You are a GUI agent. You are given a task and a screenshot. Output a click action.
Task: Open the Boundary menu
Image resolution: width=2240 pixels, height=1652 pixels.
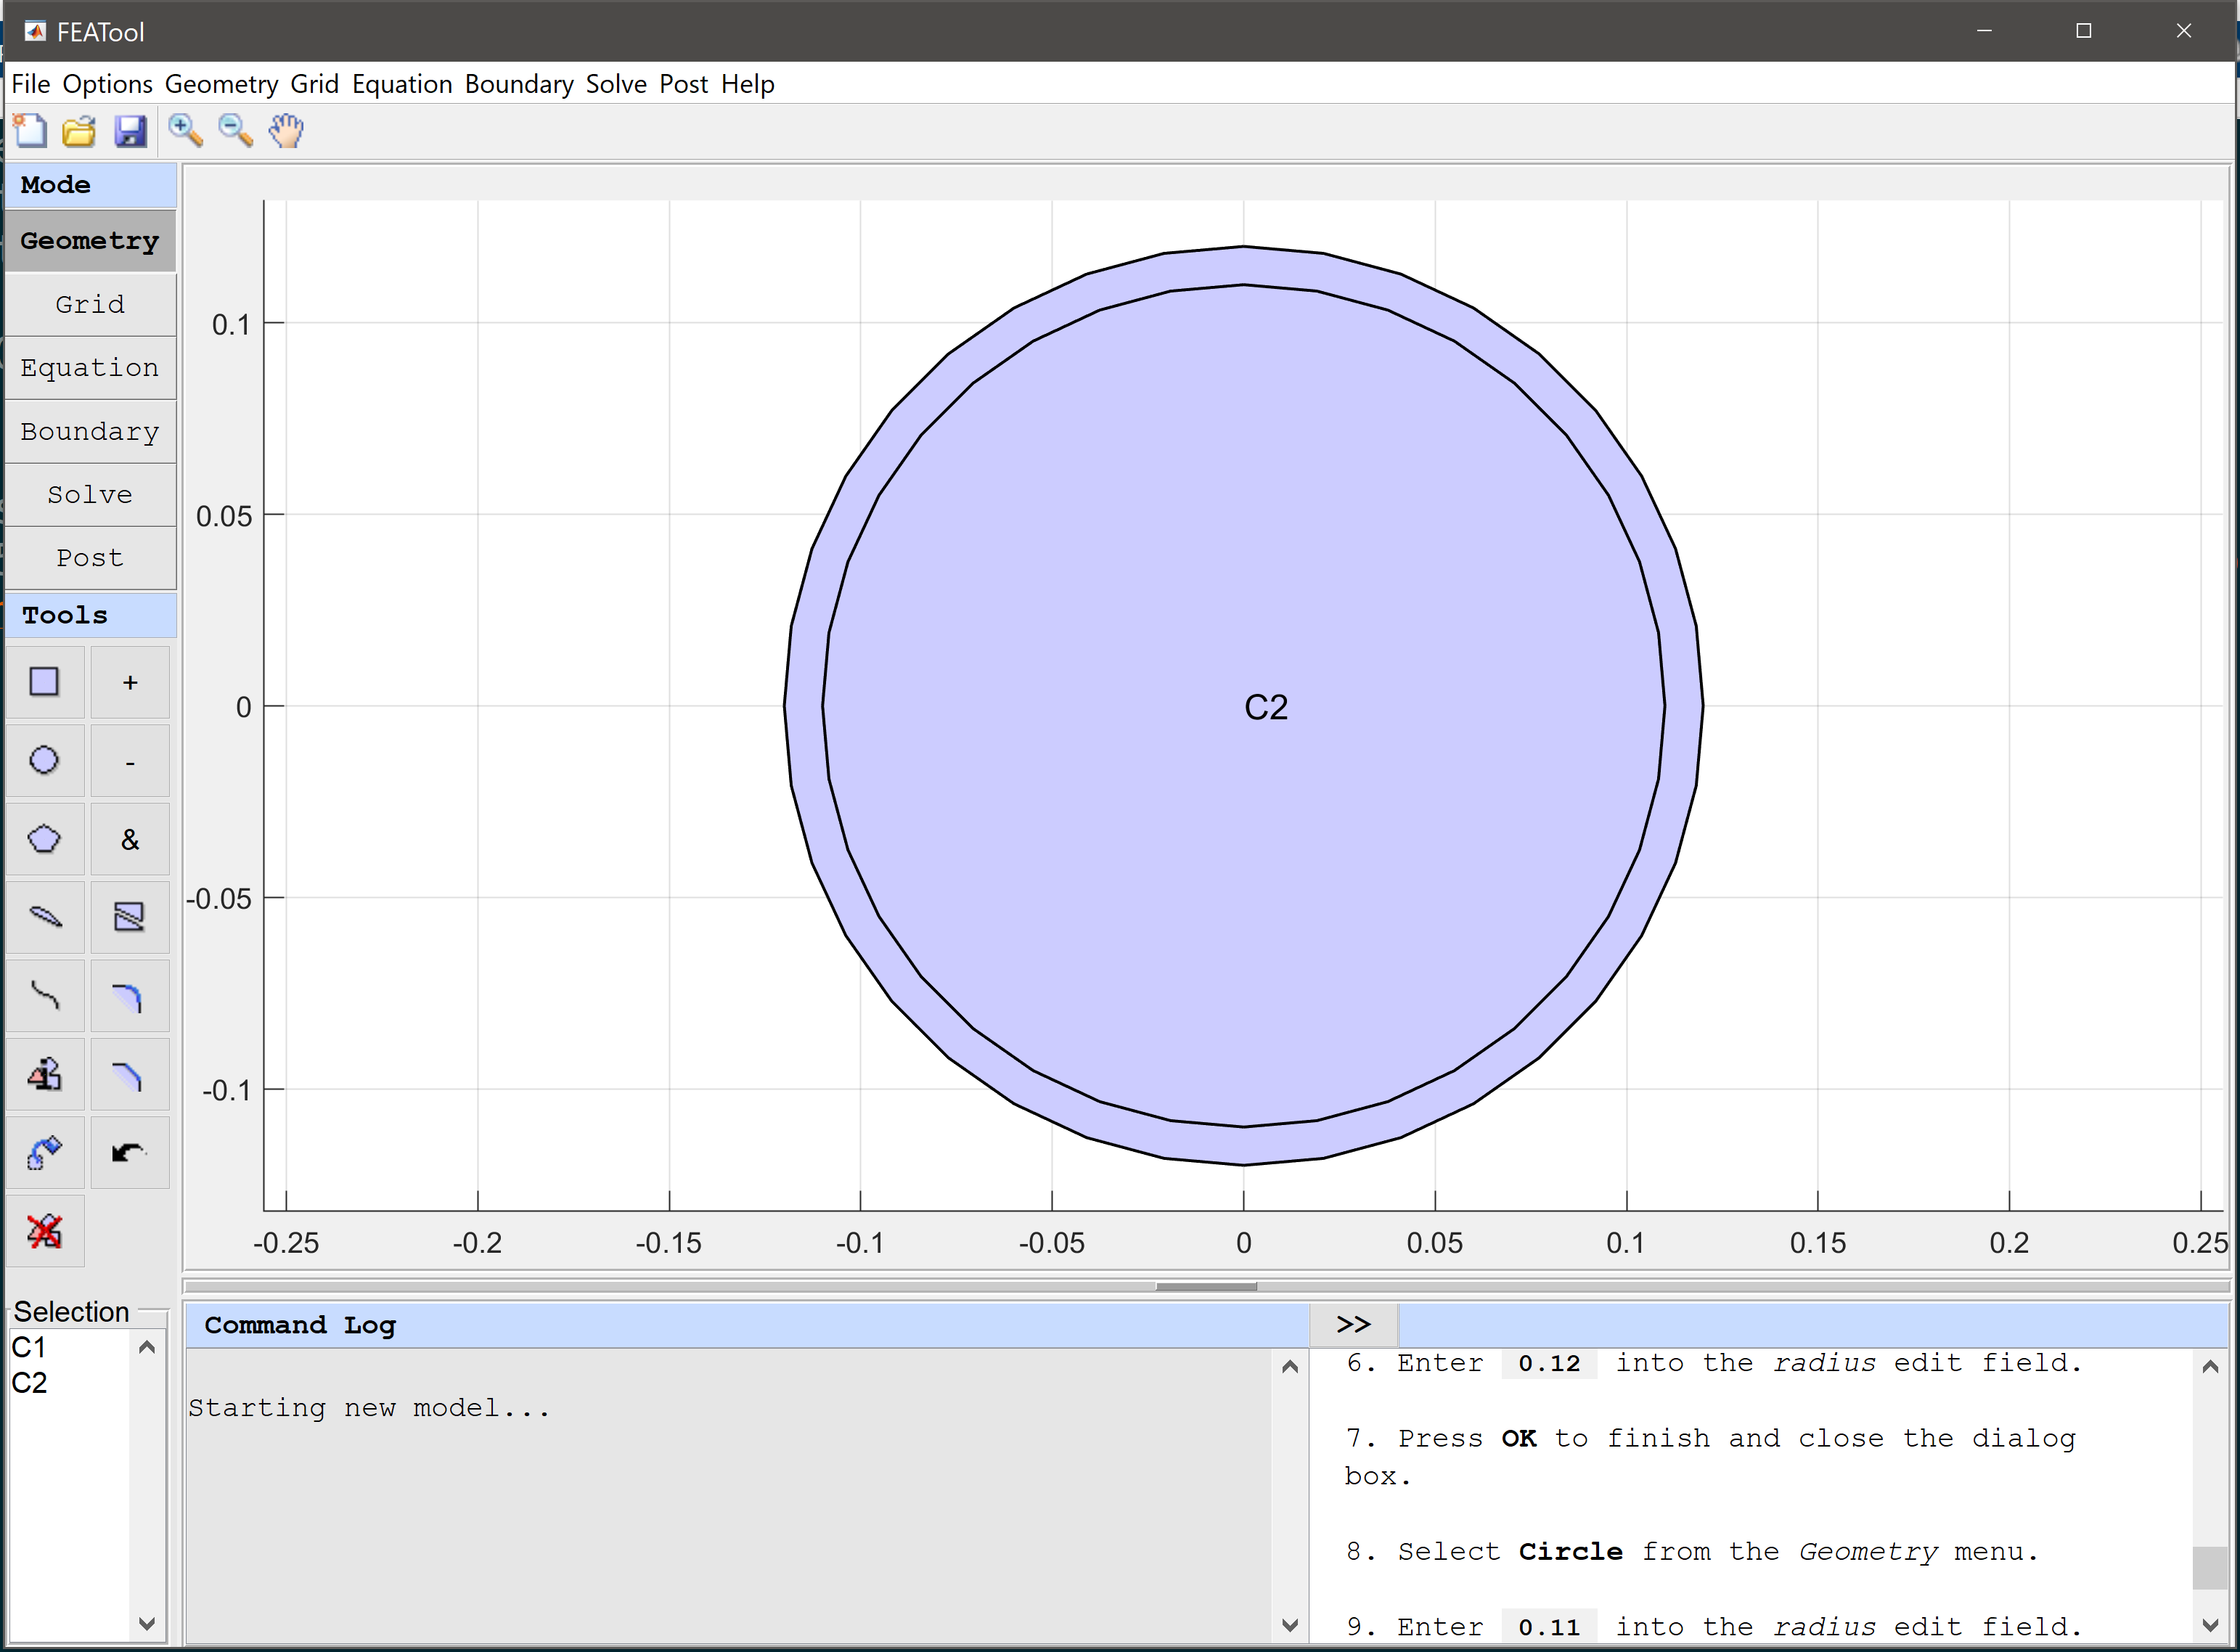point(519,84)
